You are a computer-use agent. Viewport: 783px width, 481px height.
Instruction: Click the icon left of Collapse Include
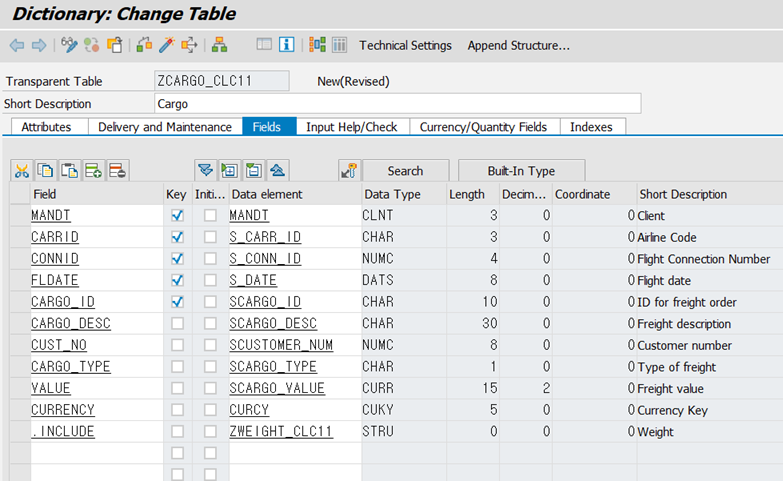(253, 171)
